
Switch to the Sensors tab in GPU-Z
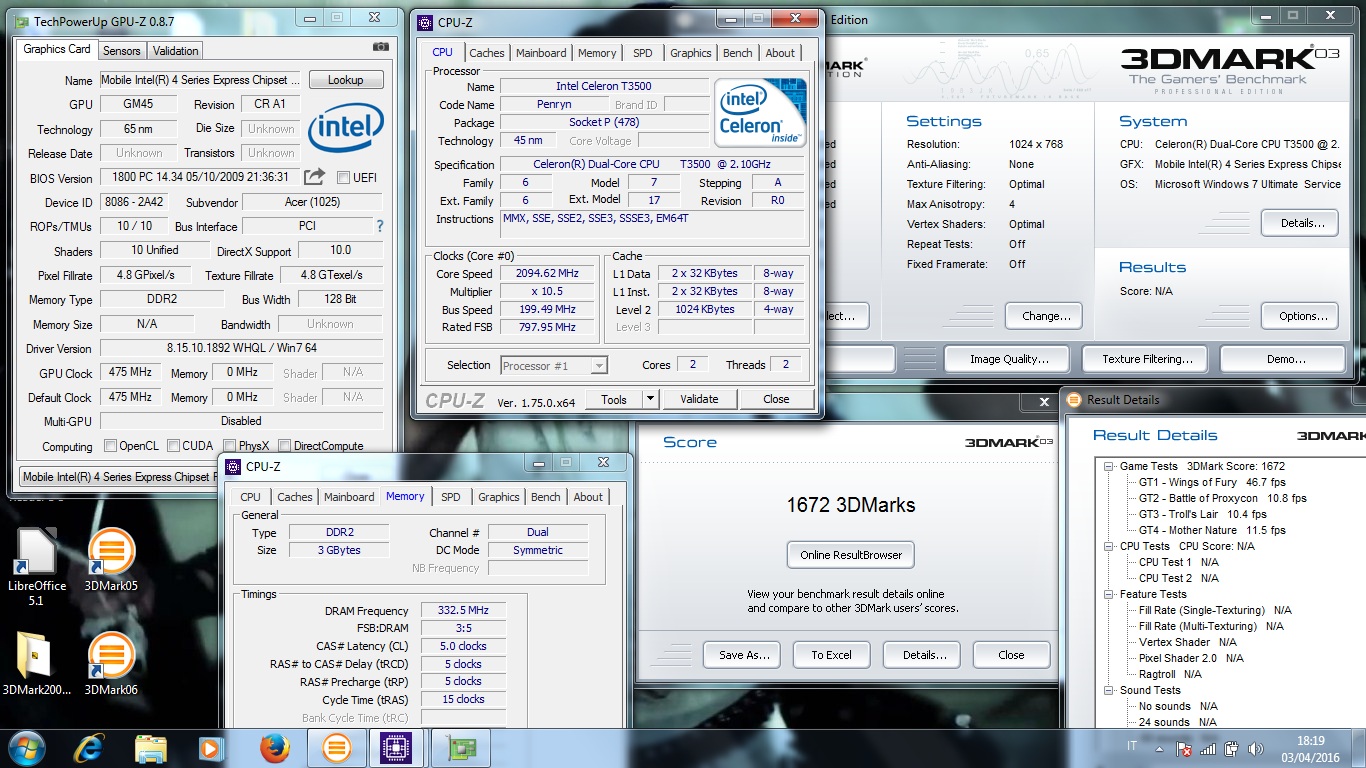click(122, 51)
